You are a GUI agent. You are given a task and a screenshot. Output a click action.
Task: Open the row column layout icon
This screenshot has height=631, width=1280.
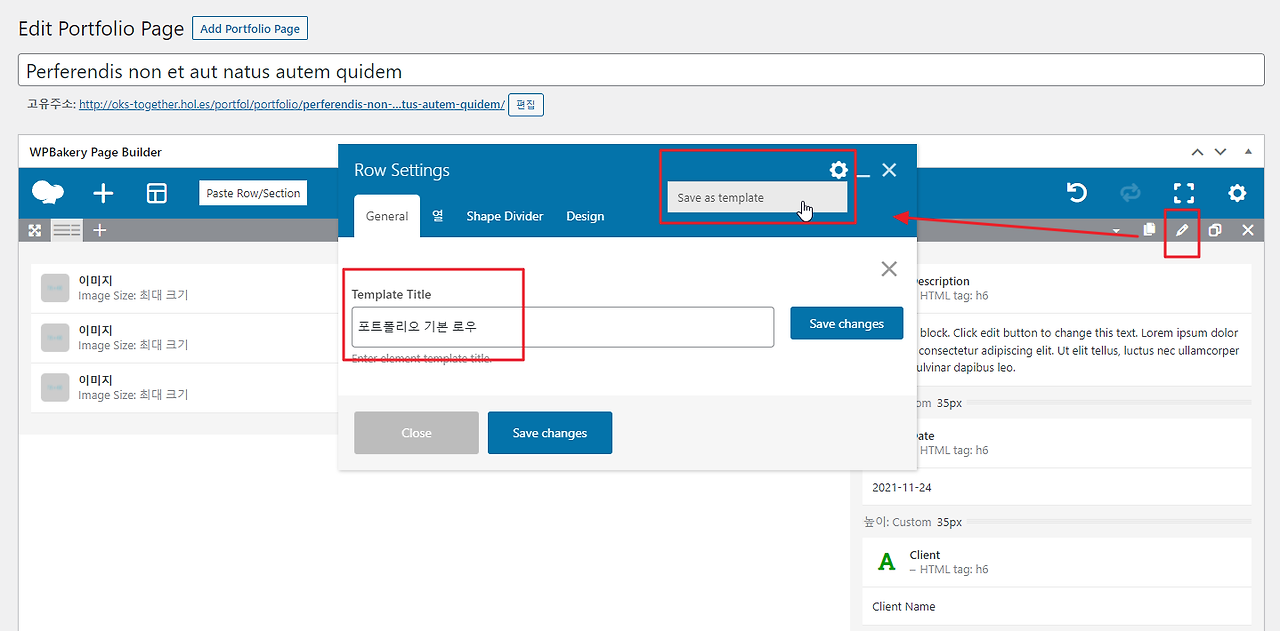(x=67, y=230)
